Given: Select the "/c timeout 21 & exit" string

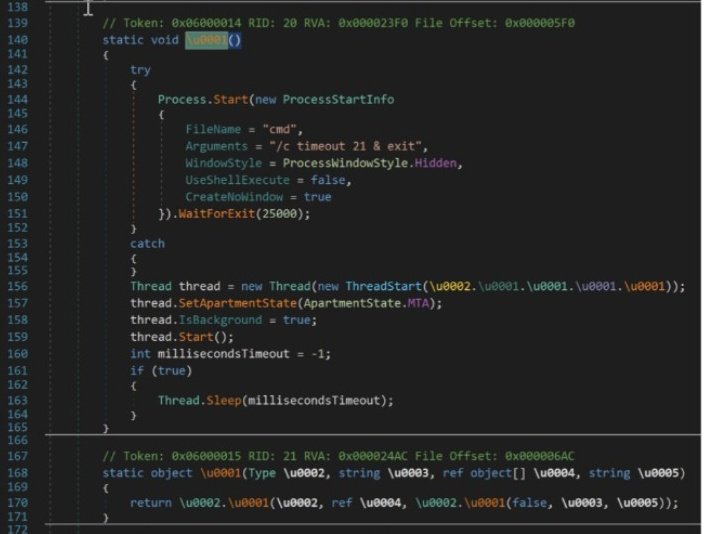Looking at the screenshot, I should 345,146.
